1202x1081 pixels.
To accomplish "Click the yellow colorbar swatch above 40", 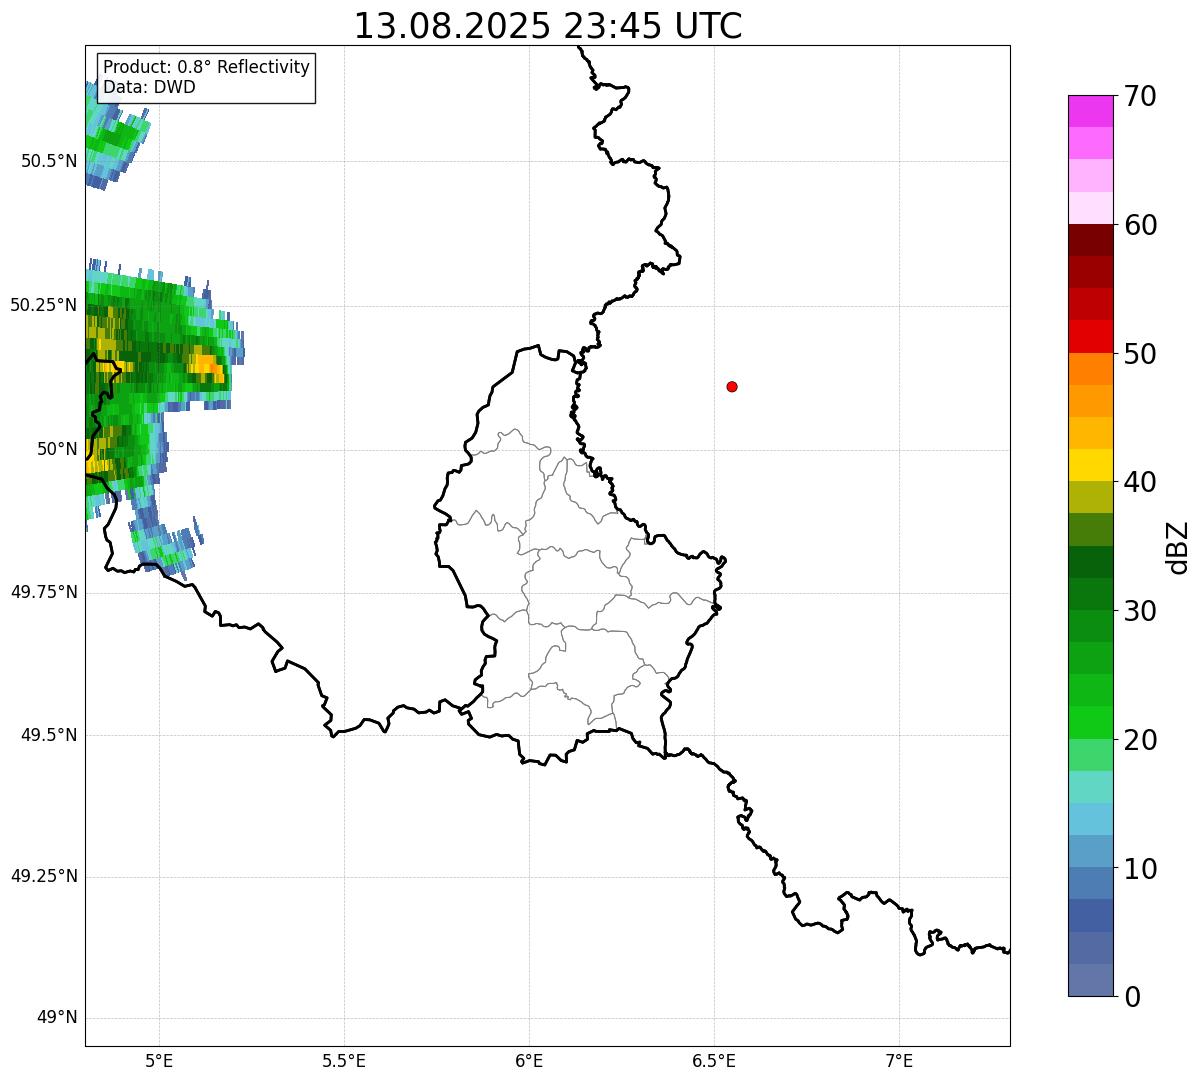I will pyautogui.click(x=1090, y=465).
